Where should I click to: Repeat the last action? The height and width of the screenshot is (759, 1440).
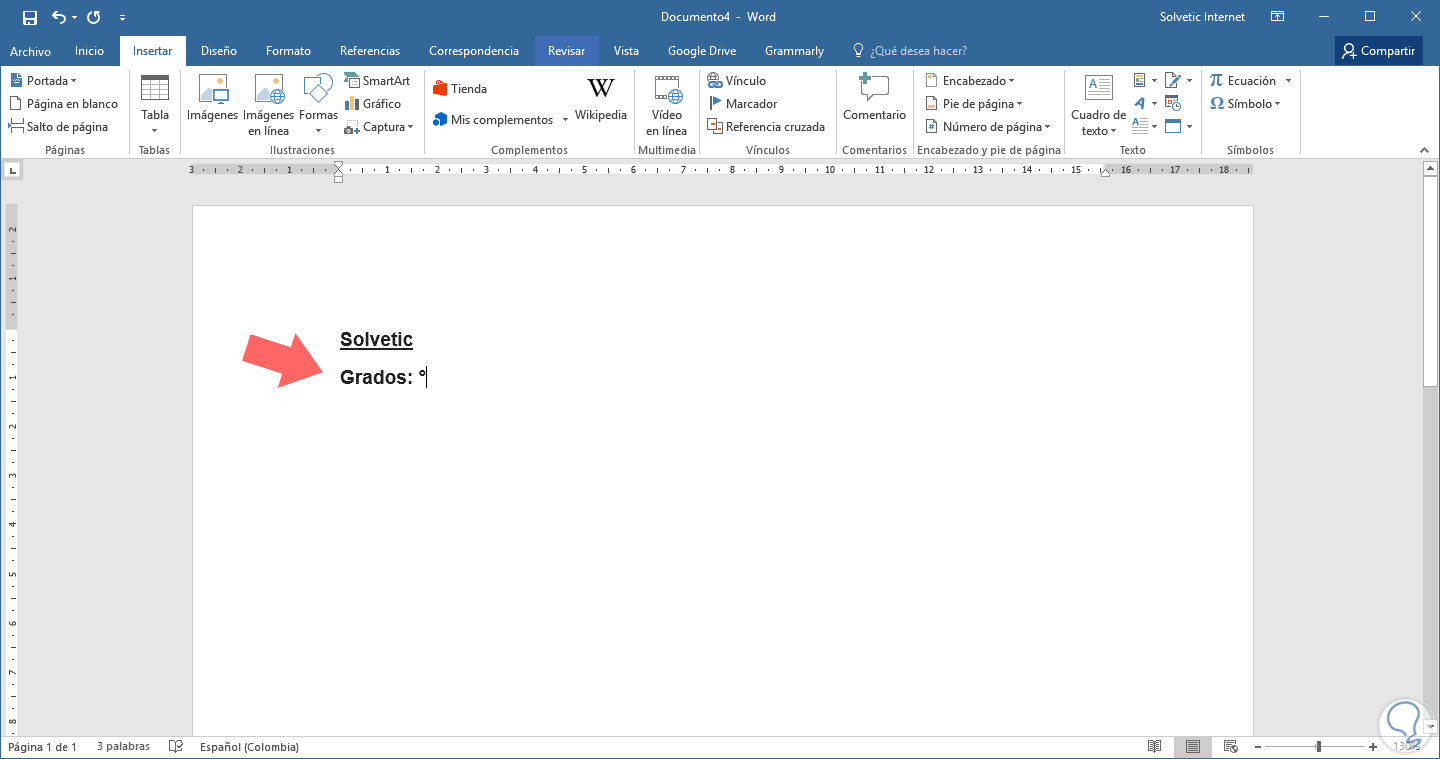(x=94, y=17)
